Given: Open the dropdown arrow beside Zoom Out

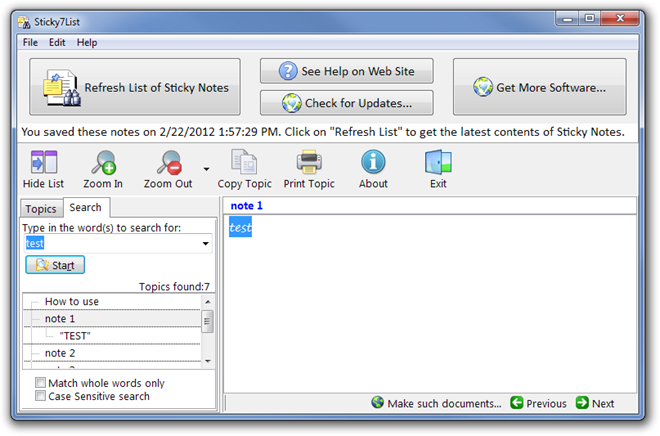Looking at the screenshot, I should 206,169.
